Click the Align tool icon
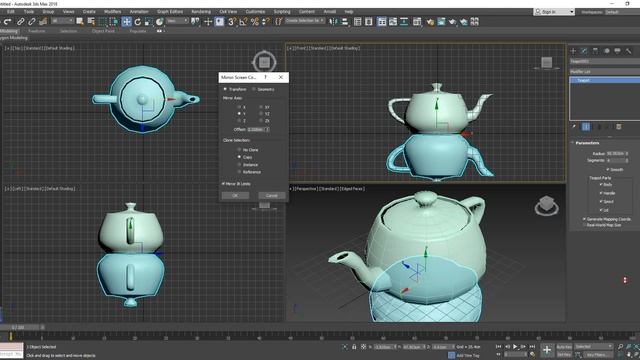This screenshot has height=360, width=640. pos(344,22)
